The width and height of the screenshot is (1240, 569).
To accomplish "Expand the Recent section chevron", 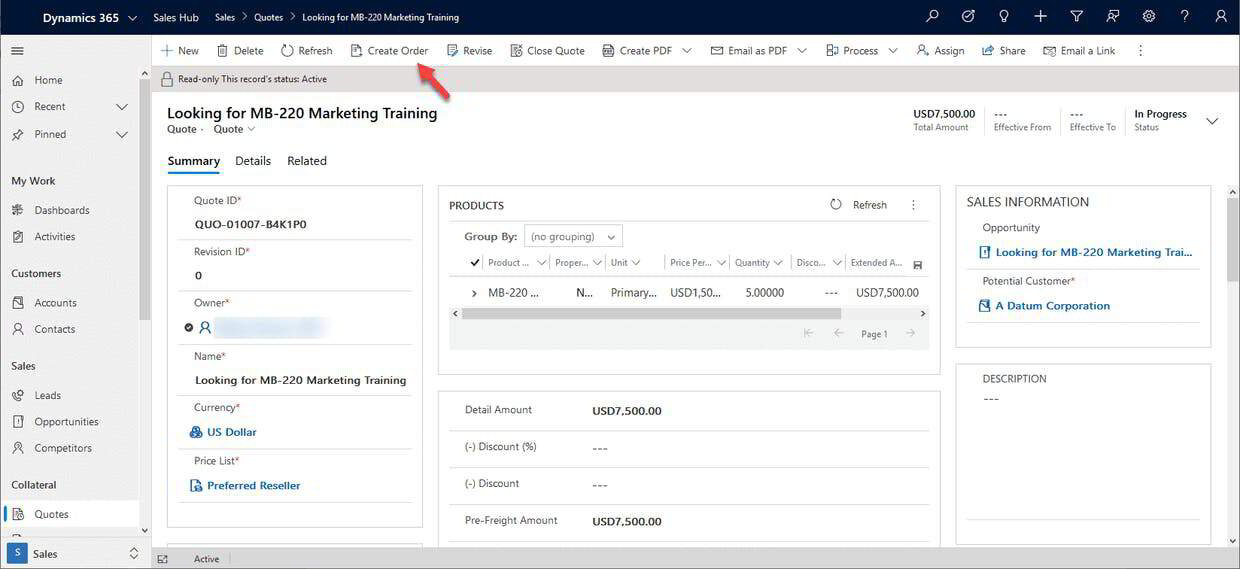I will point(122,107).
